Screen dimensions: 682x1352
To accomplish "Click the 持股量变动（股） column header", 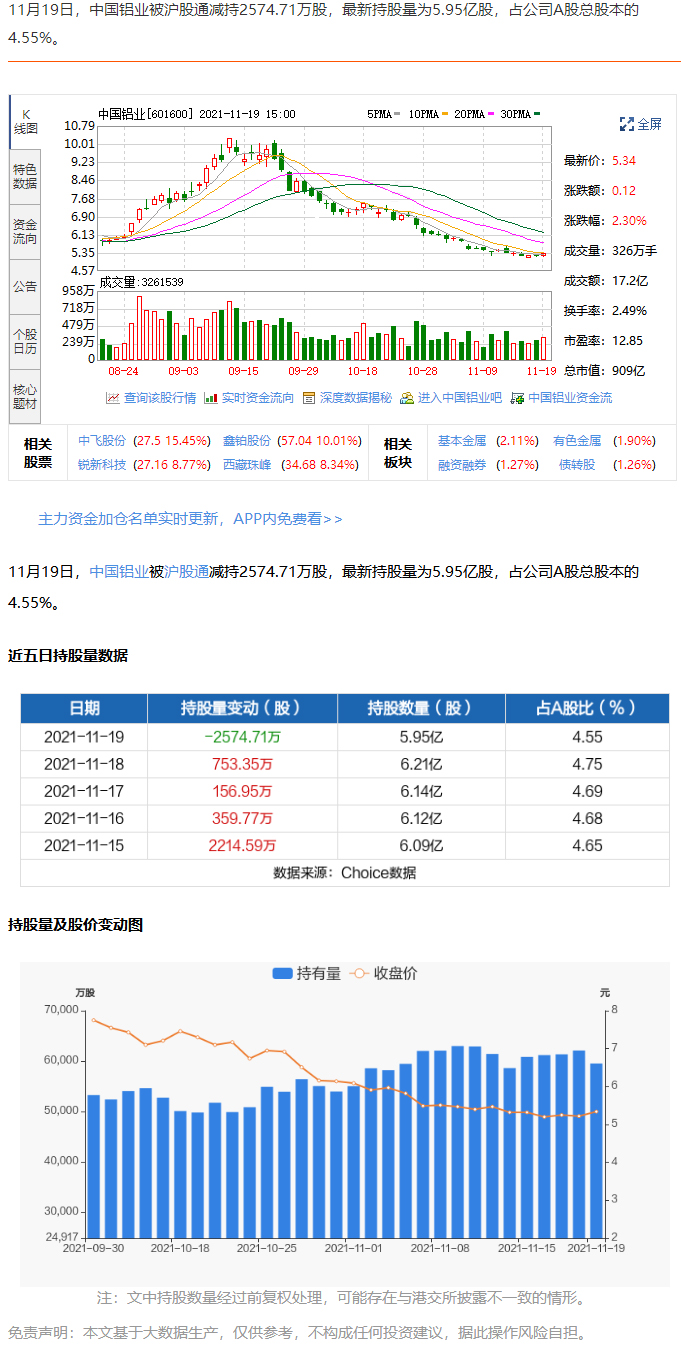I will tap(242, 708).
